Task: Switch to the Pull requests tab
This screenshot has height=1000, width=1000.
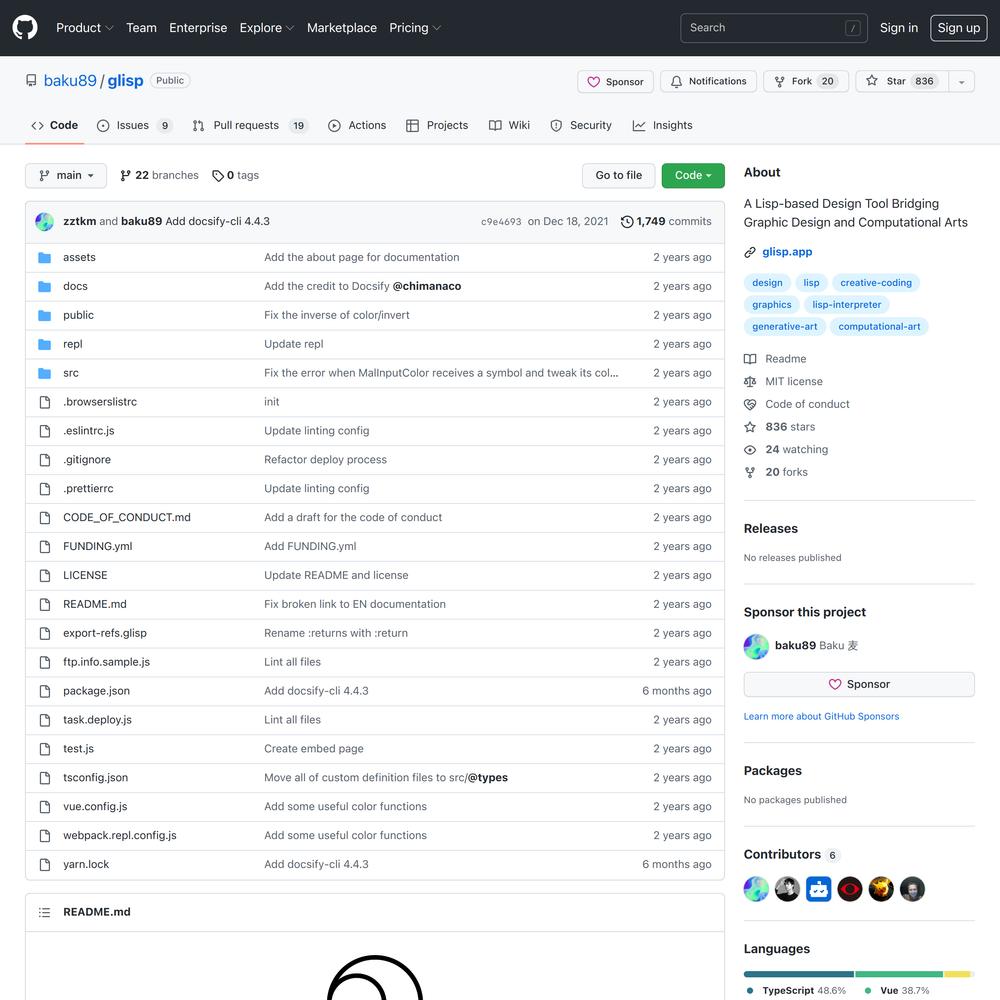Action: point(250,126)
